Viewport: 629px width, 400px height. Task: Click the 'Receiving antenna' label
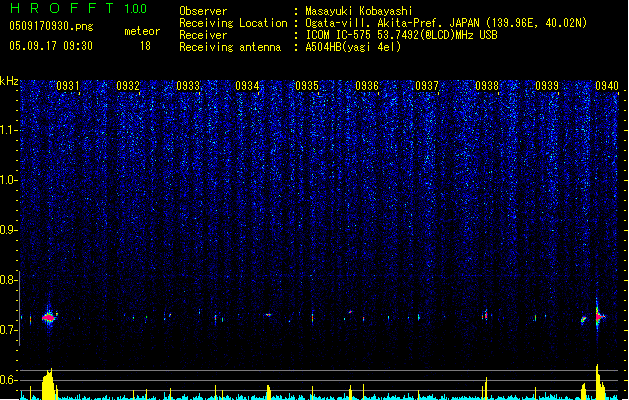point(230,47)
